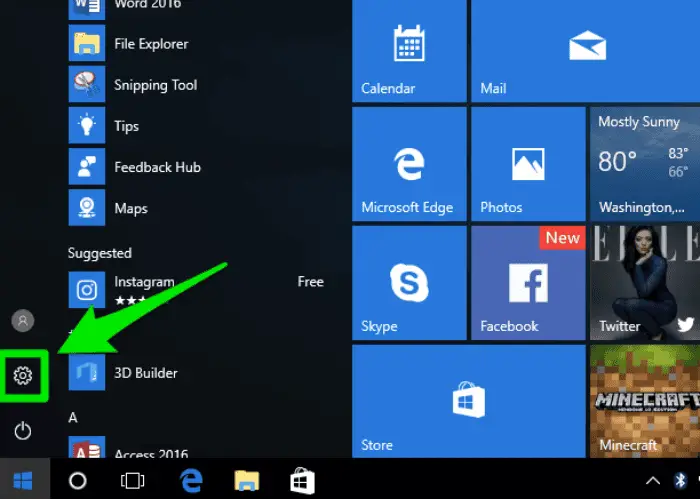Launch the Skype tile

(x=409, y=283)
